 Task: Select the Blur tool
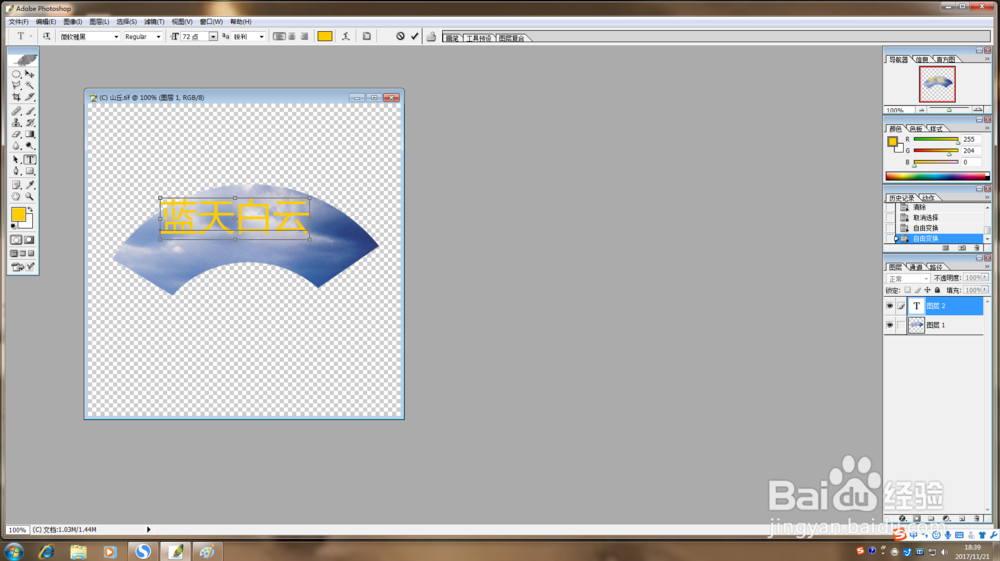[x=17, y=145]
